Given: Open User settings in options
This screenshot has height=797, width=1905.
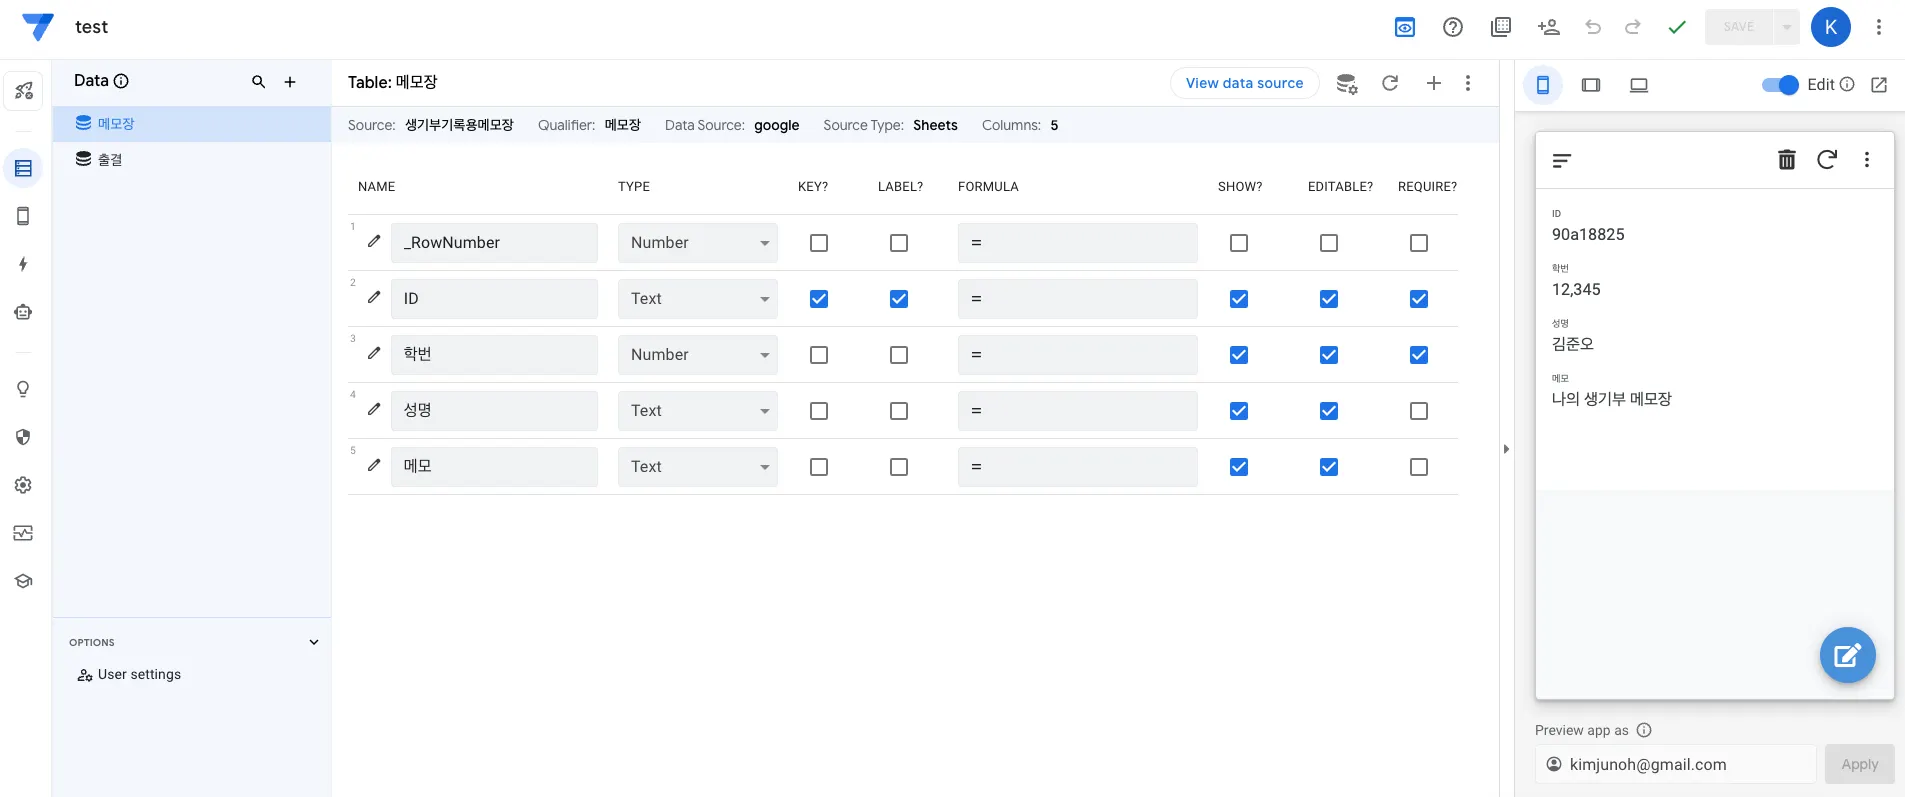Looking at the screenshot, I should point(139,675).
